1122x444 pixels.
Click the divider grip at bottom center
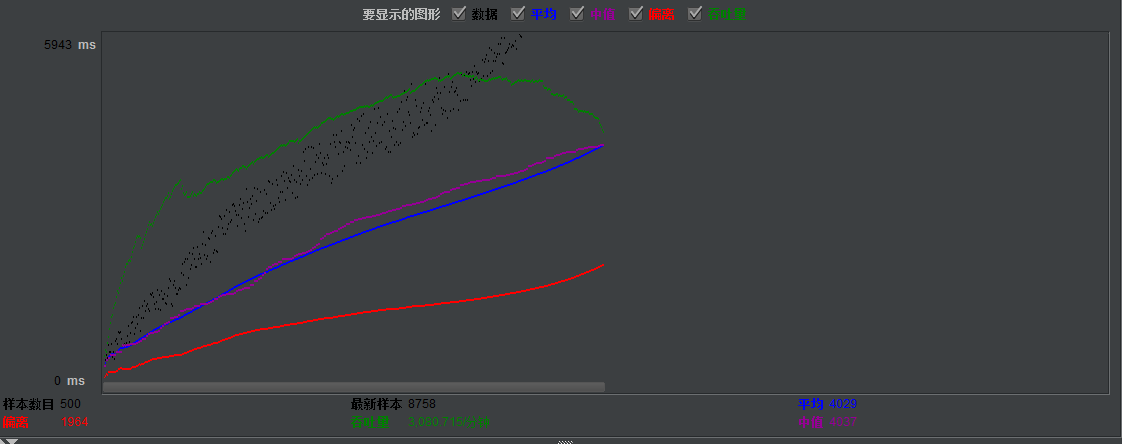[x=565, y=441]
